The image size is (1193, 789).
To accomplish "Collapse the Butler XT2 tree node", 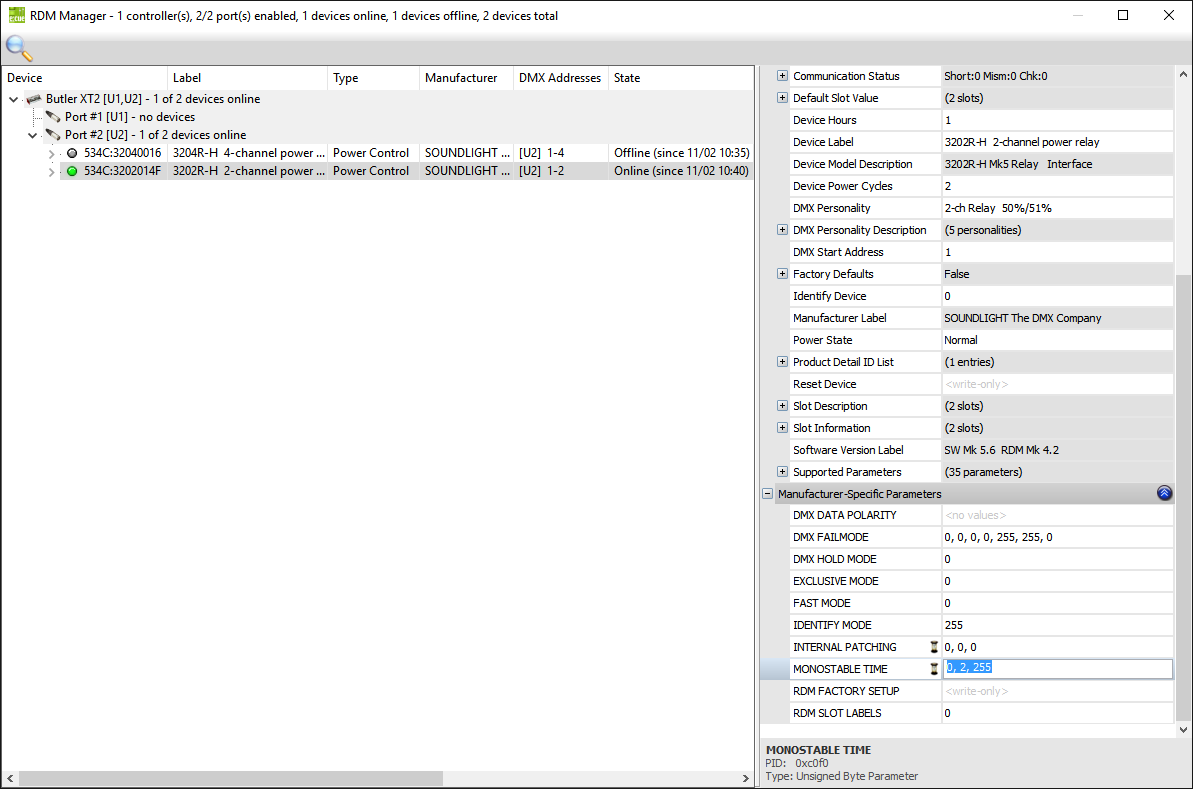I will point(14,99).
